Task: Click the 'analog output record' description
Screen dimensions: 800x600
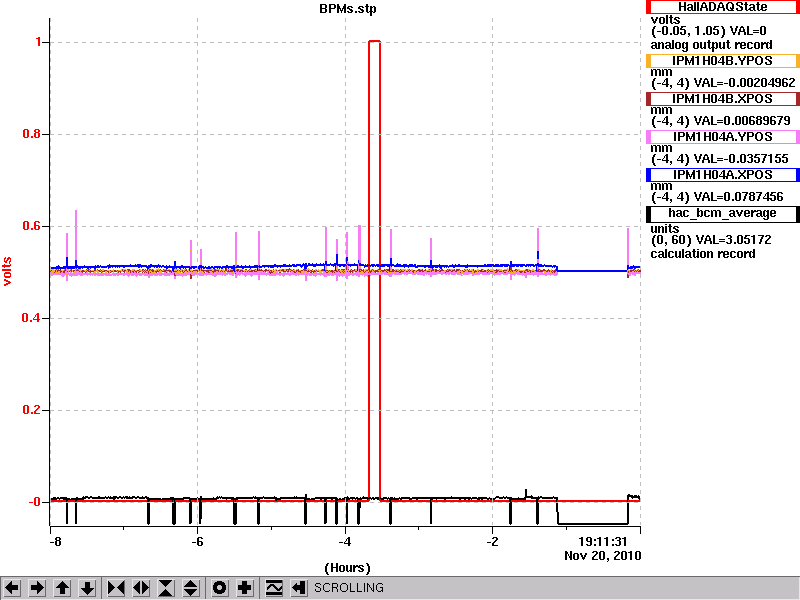Action: click(x=711, y=45)
